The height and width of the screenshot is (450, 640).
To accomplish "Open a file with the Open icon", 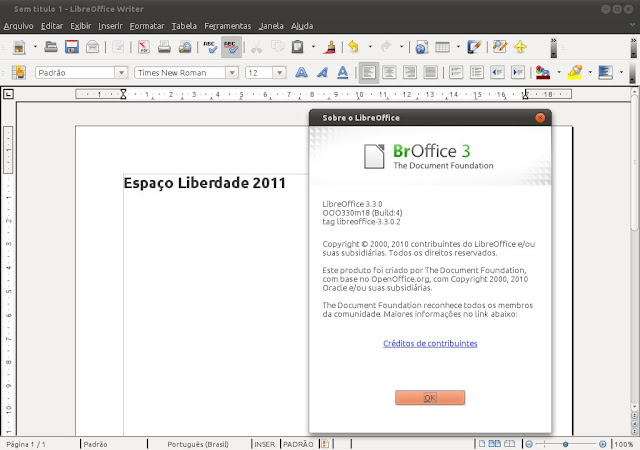I will 51,47.
